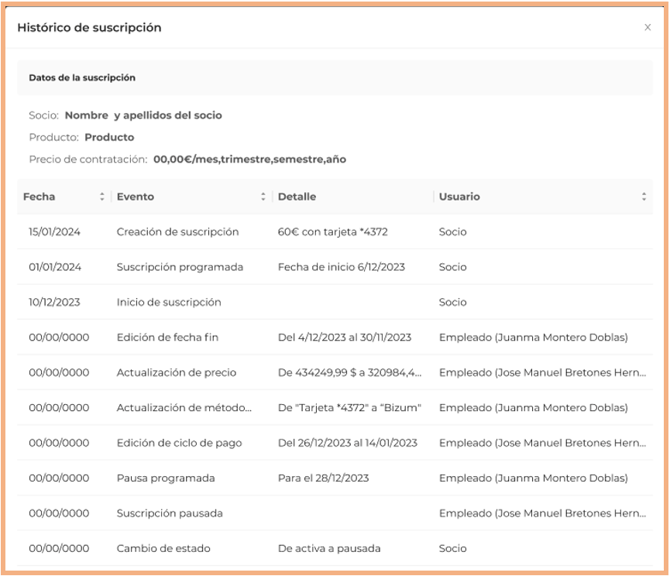Select the Edición de fecha fin row

click(x=167, y=337)
